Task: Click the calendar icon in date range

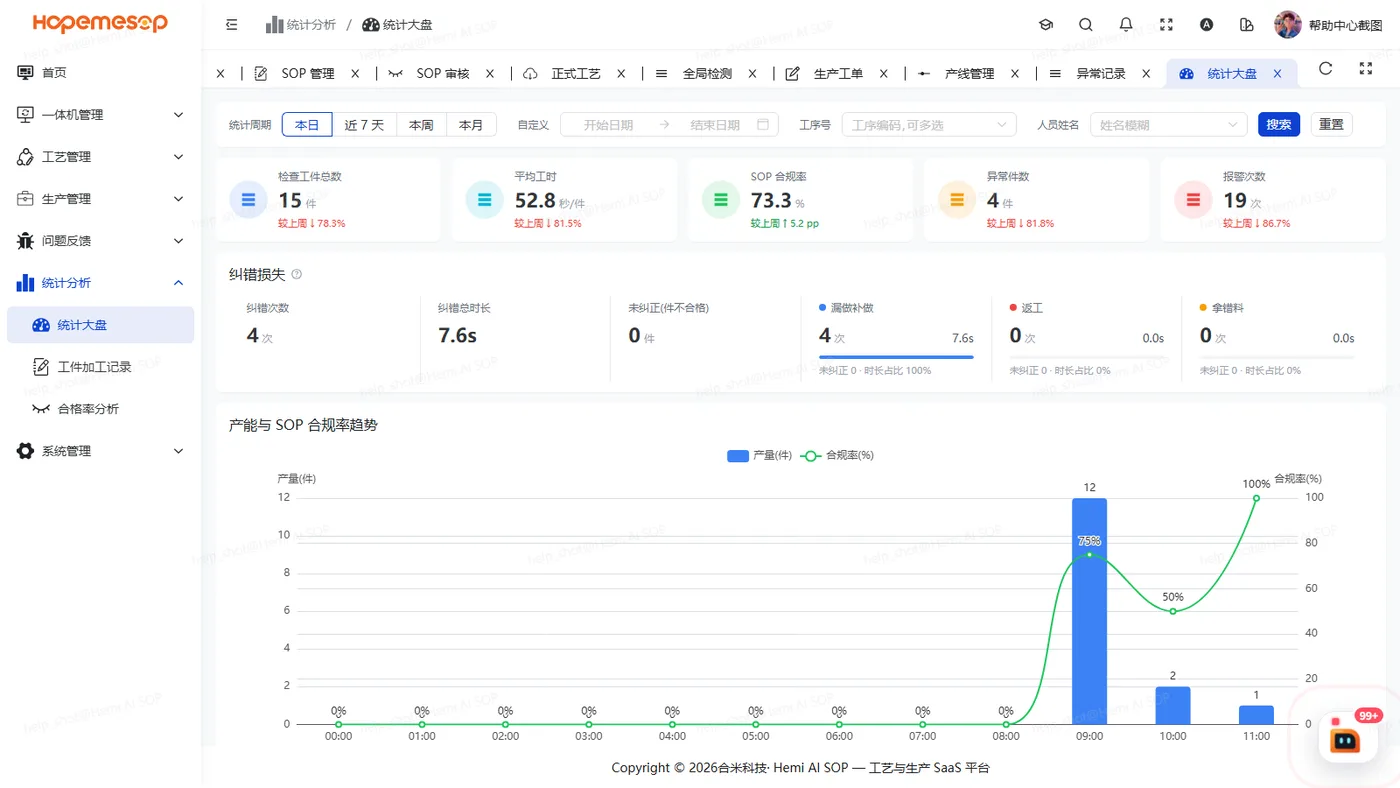Action: 763,125
